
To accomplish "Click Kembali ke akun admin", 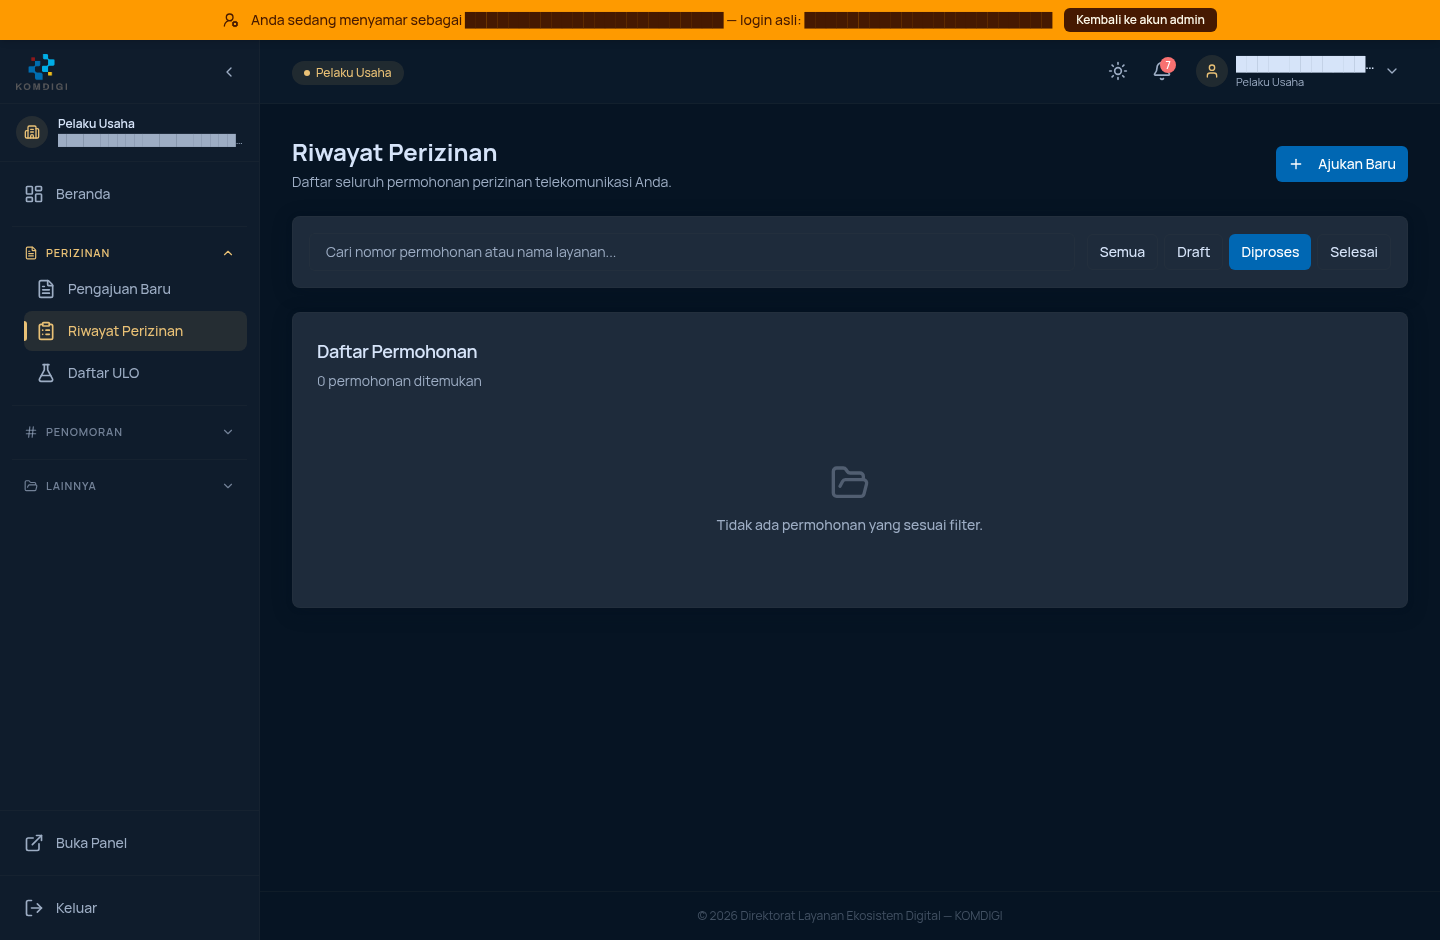I will (x=1140, y=20).
